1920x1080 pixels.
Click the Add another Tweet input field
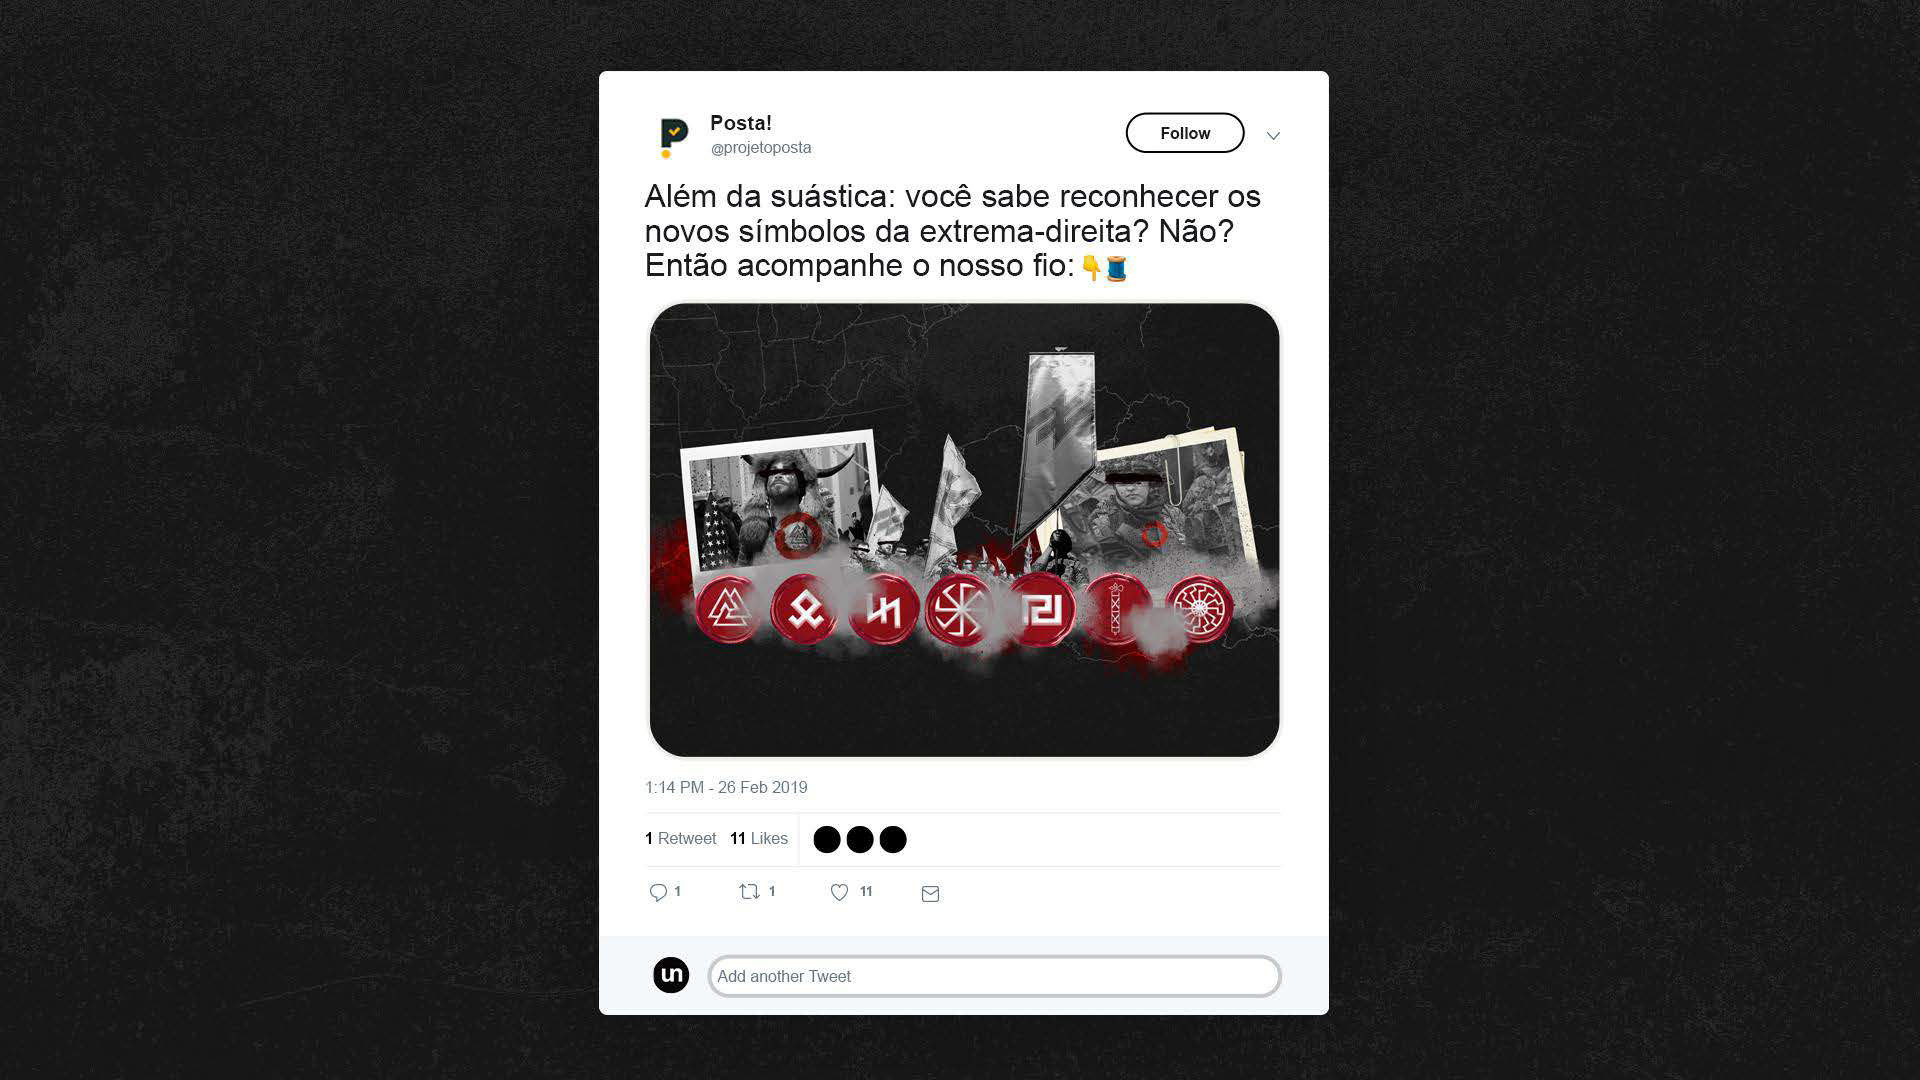[994, 976]
